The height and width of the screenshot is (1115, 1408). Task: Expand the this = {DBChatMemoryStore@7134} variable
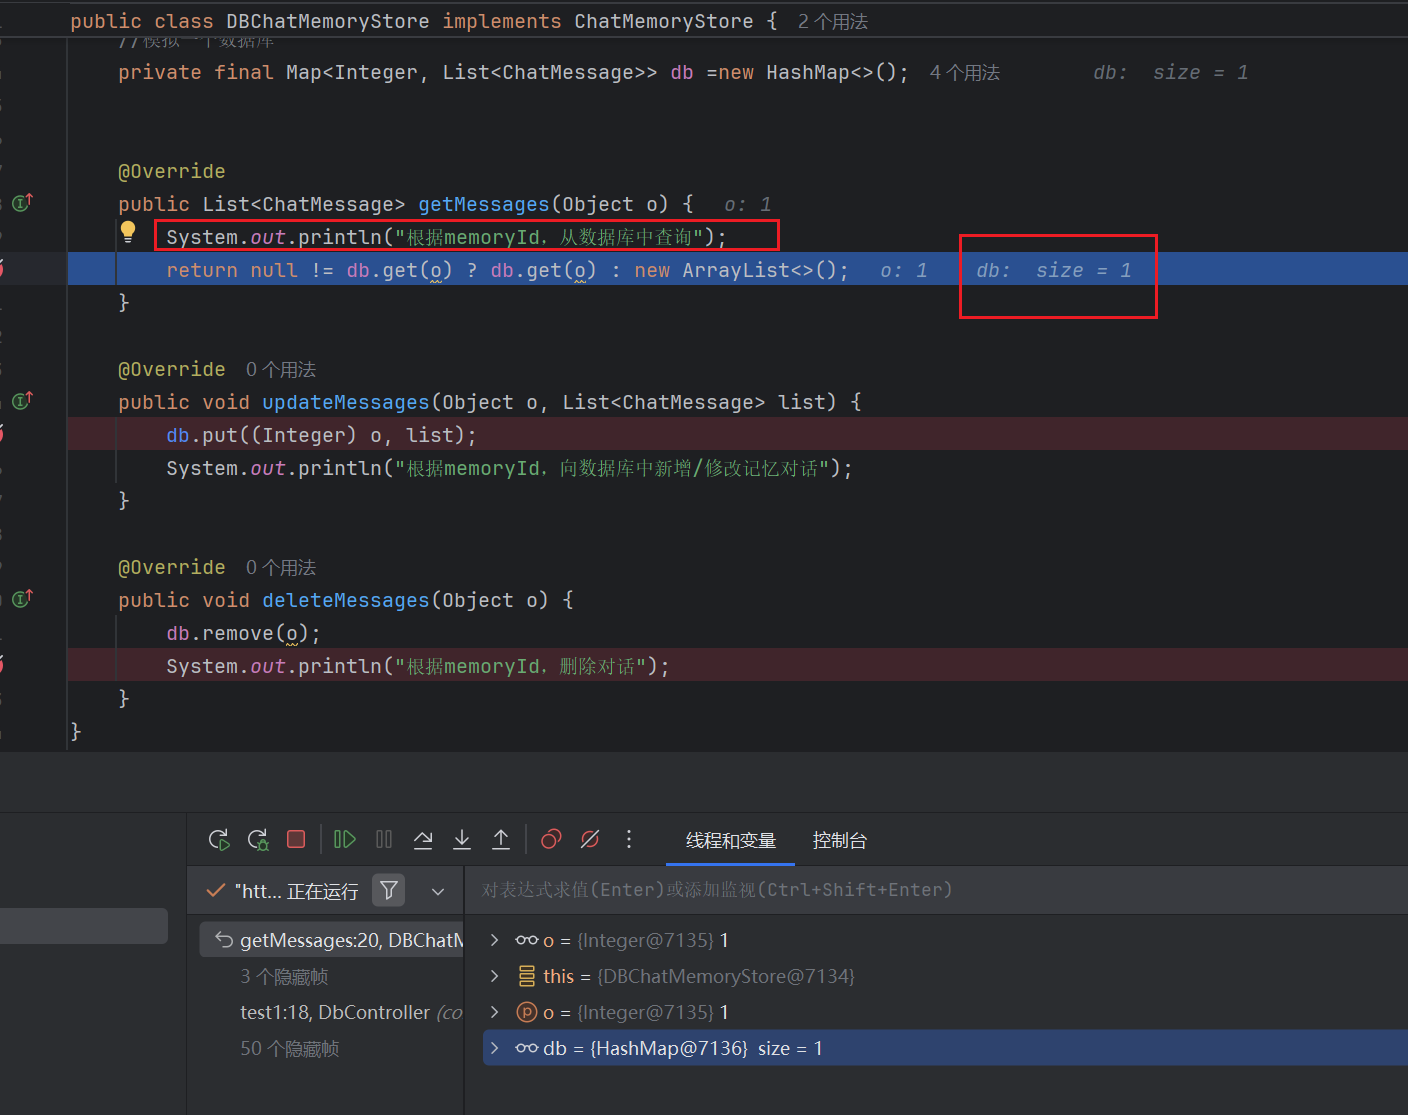click(494, 976)
